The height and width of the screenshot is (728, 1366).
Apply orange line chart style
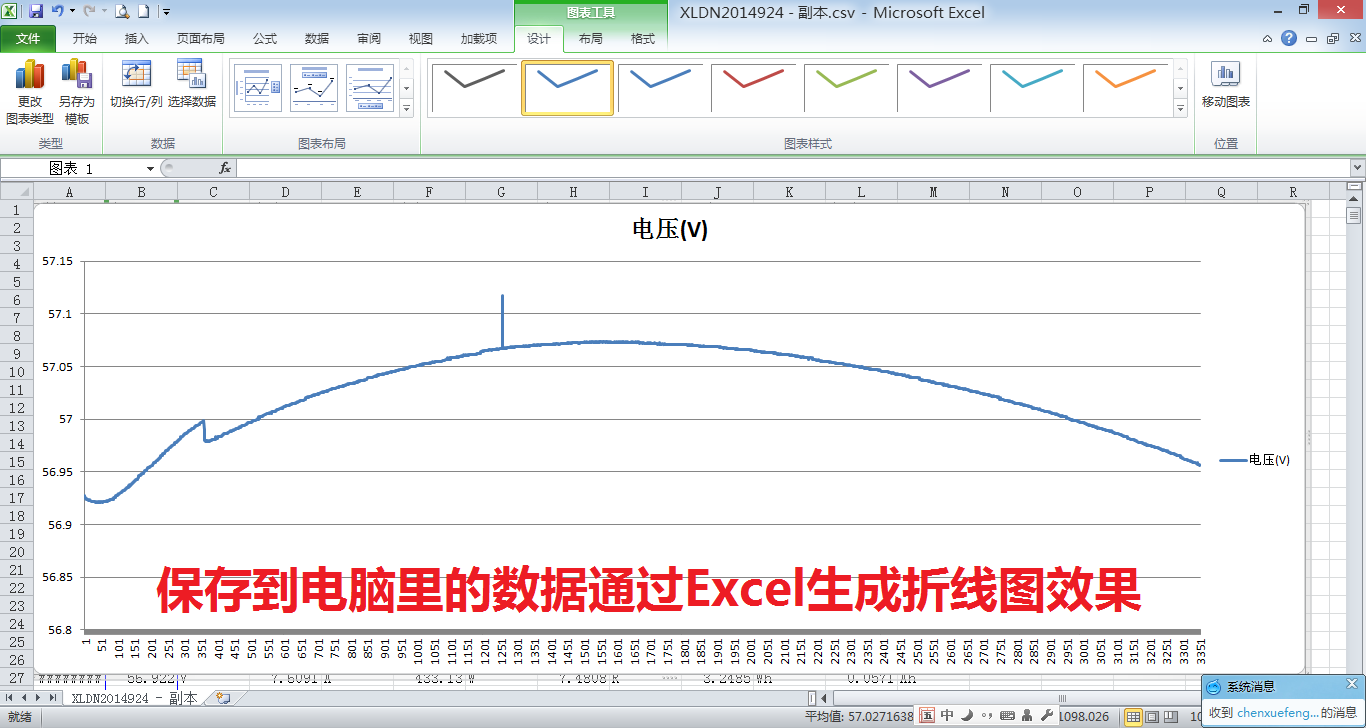click(x=1125, y=88)
